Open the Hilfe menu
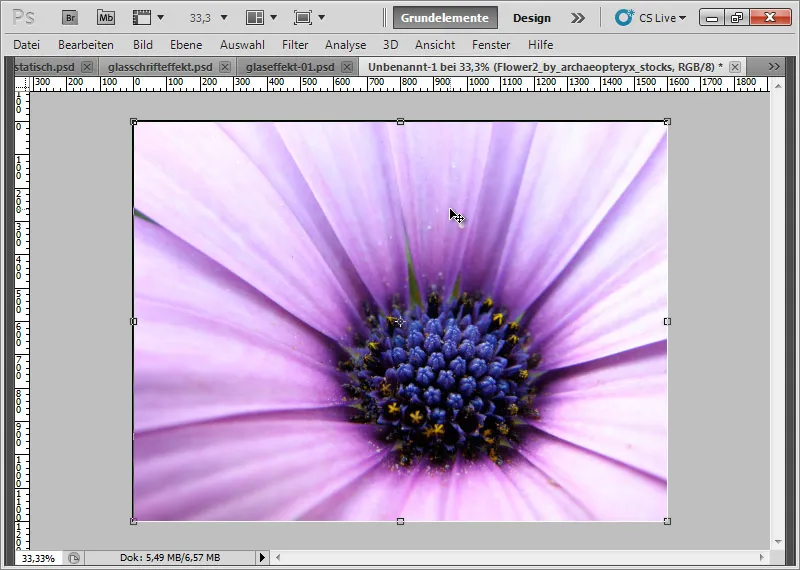Viewport: 800px width, 570px height. (540, 45)
